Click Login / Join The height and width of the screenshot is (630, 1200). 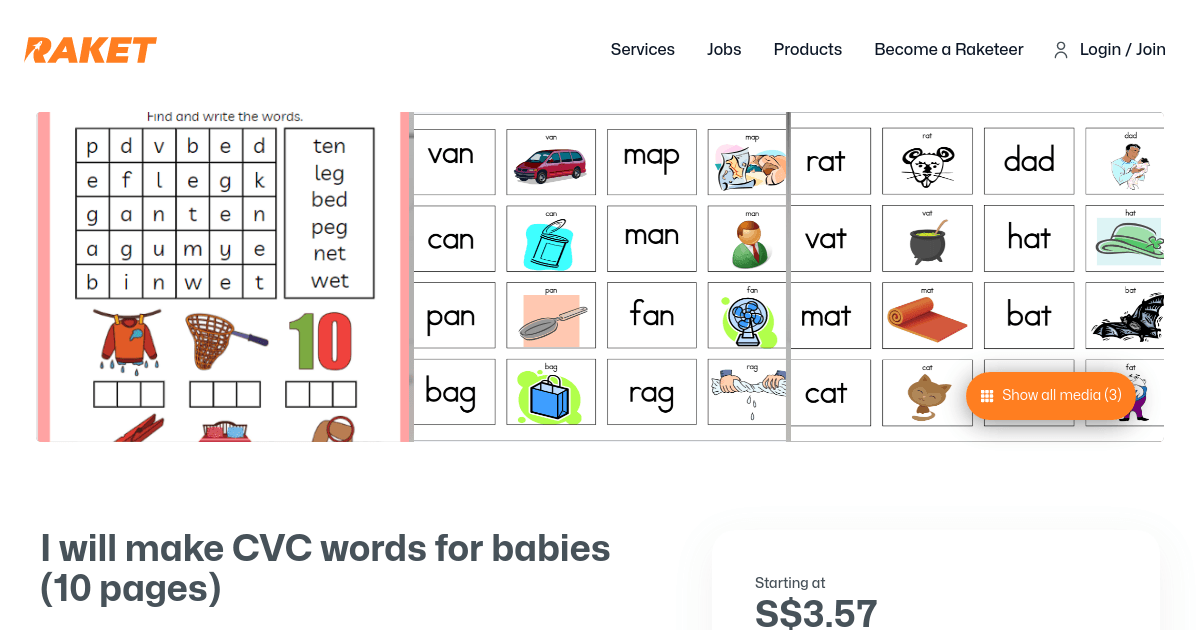click(1122, 49)
